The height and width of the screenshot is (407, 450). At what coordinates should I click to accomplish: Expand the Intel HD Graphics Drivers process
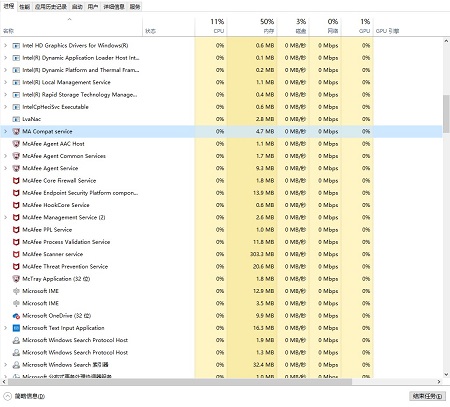point(5,46)
